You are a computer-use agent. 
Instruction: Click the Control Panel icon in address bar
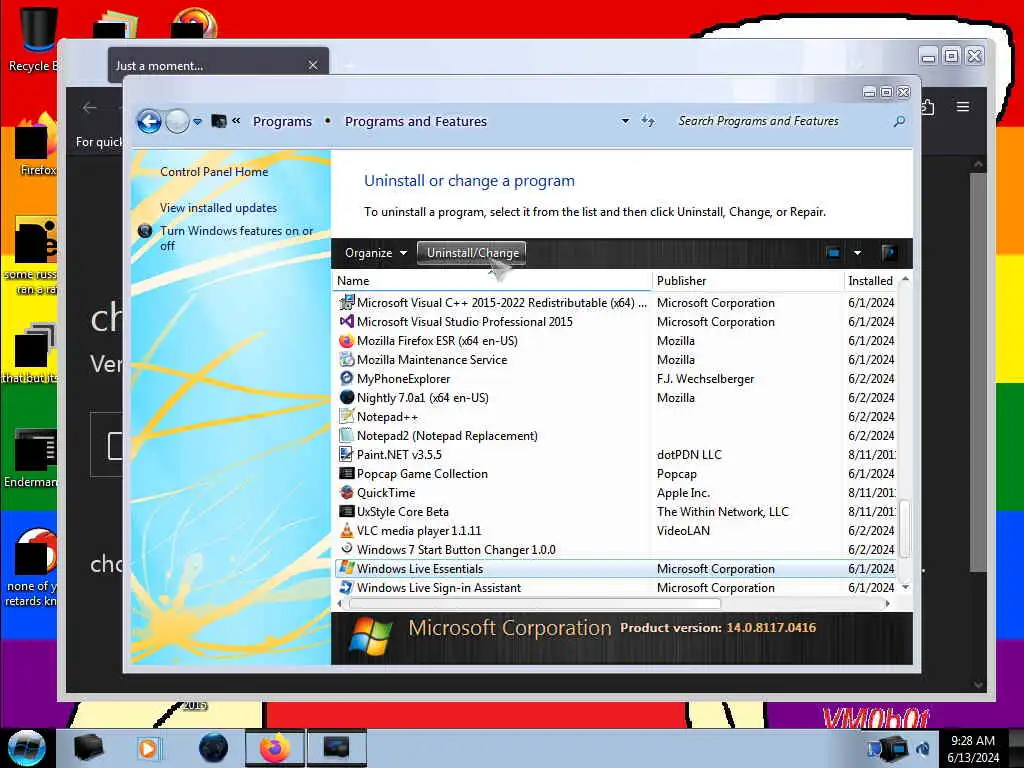pyautogui.click(x=219, y=121)
